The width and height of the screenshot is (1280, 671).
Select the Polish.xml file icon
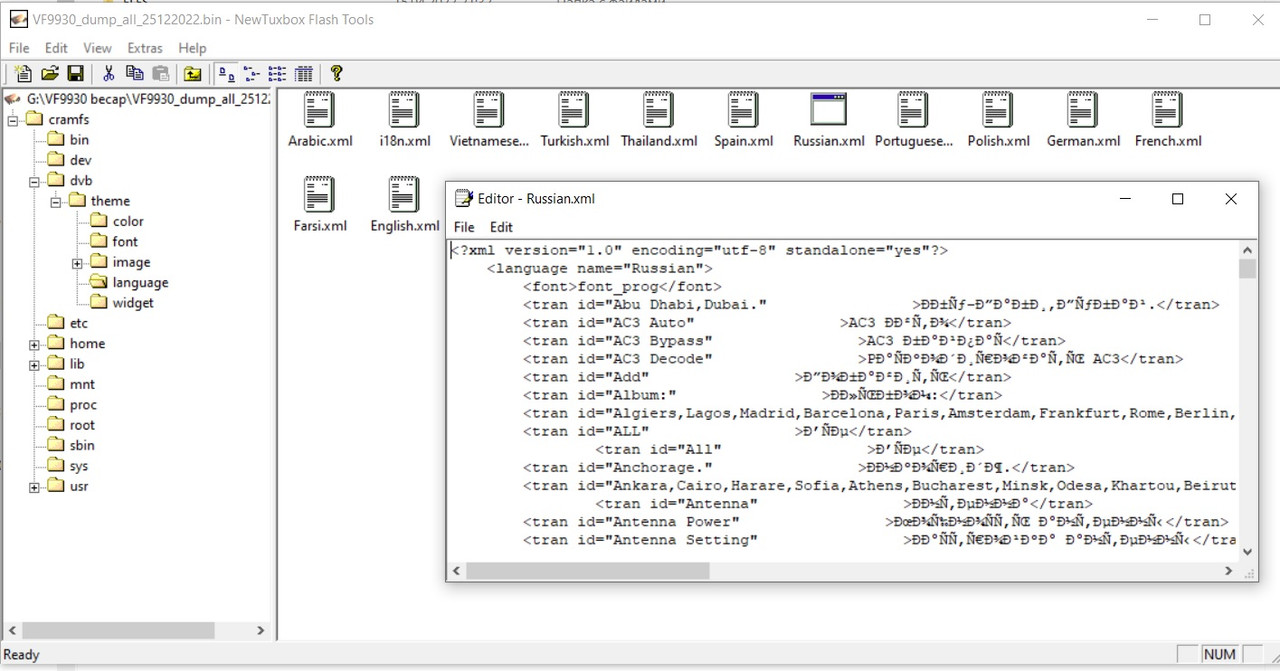tap(998, 109)
